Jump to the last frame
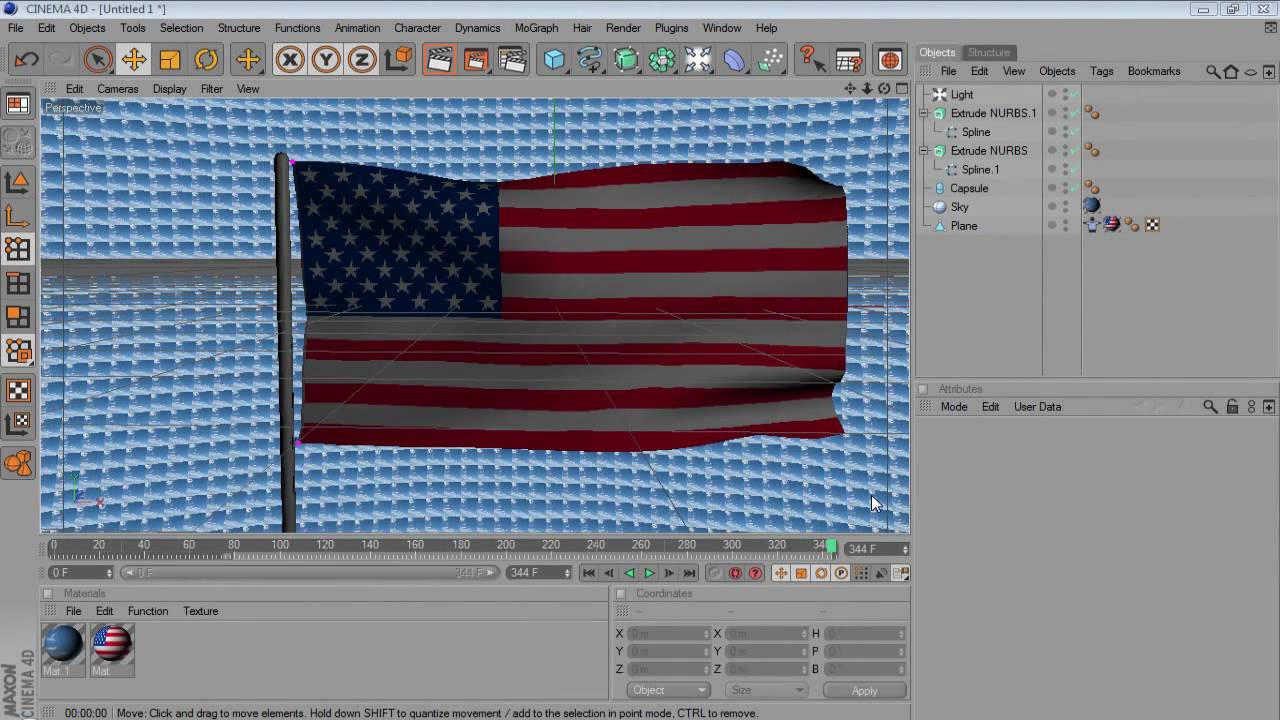Image resolution: width=1280 pixels, height=720 pixels. [690, 573]
